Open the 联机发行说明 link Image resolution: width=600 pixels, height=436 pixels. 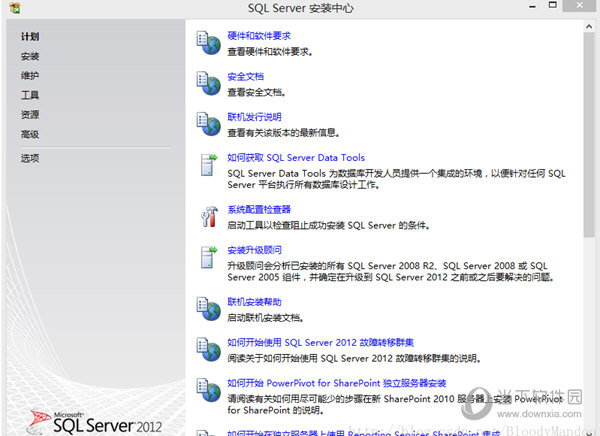tap(254, 117)
